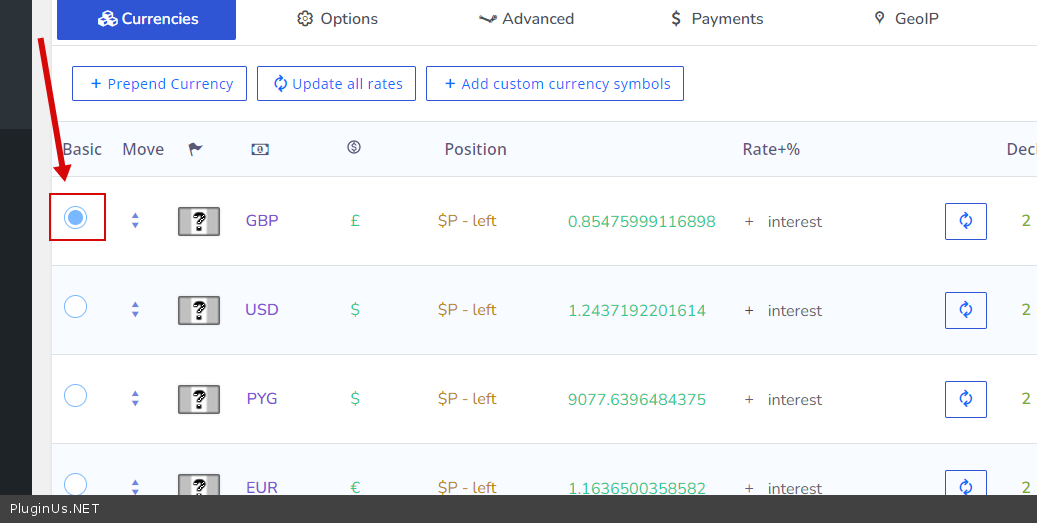Open GBP symbol position dropdown
This screenshot has height=523, width=1037.
(467, 221)
